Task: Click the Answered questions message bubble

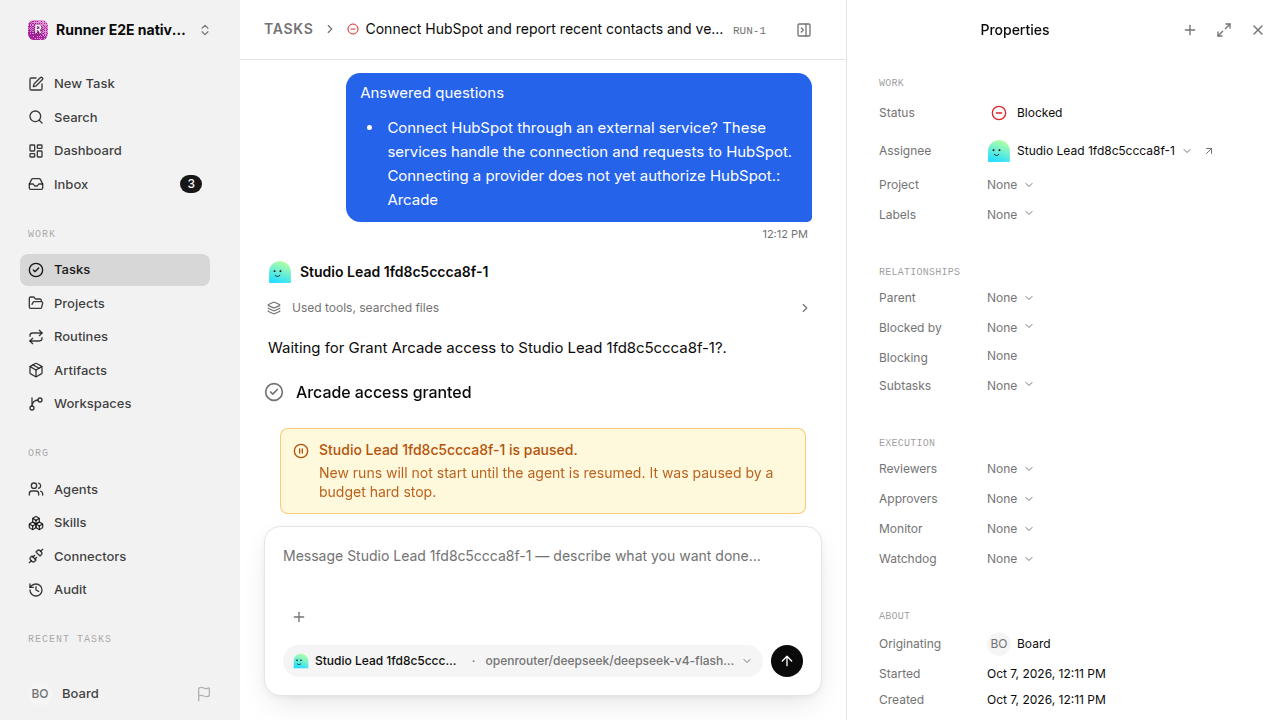Action: click(x=579, y=147)
